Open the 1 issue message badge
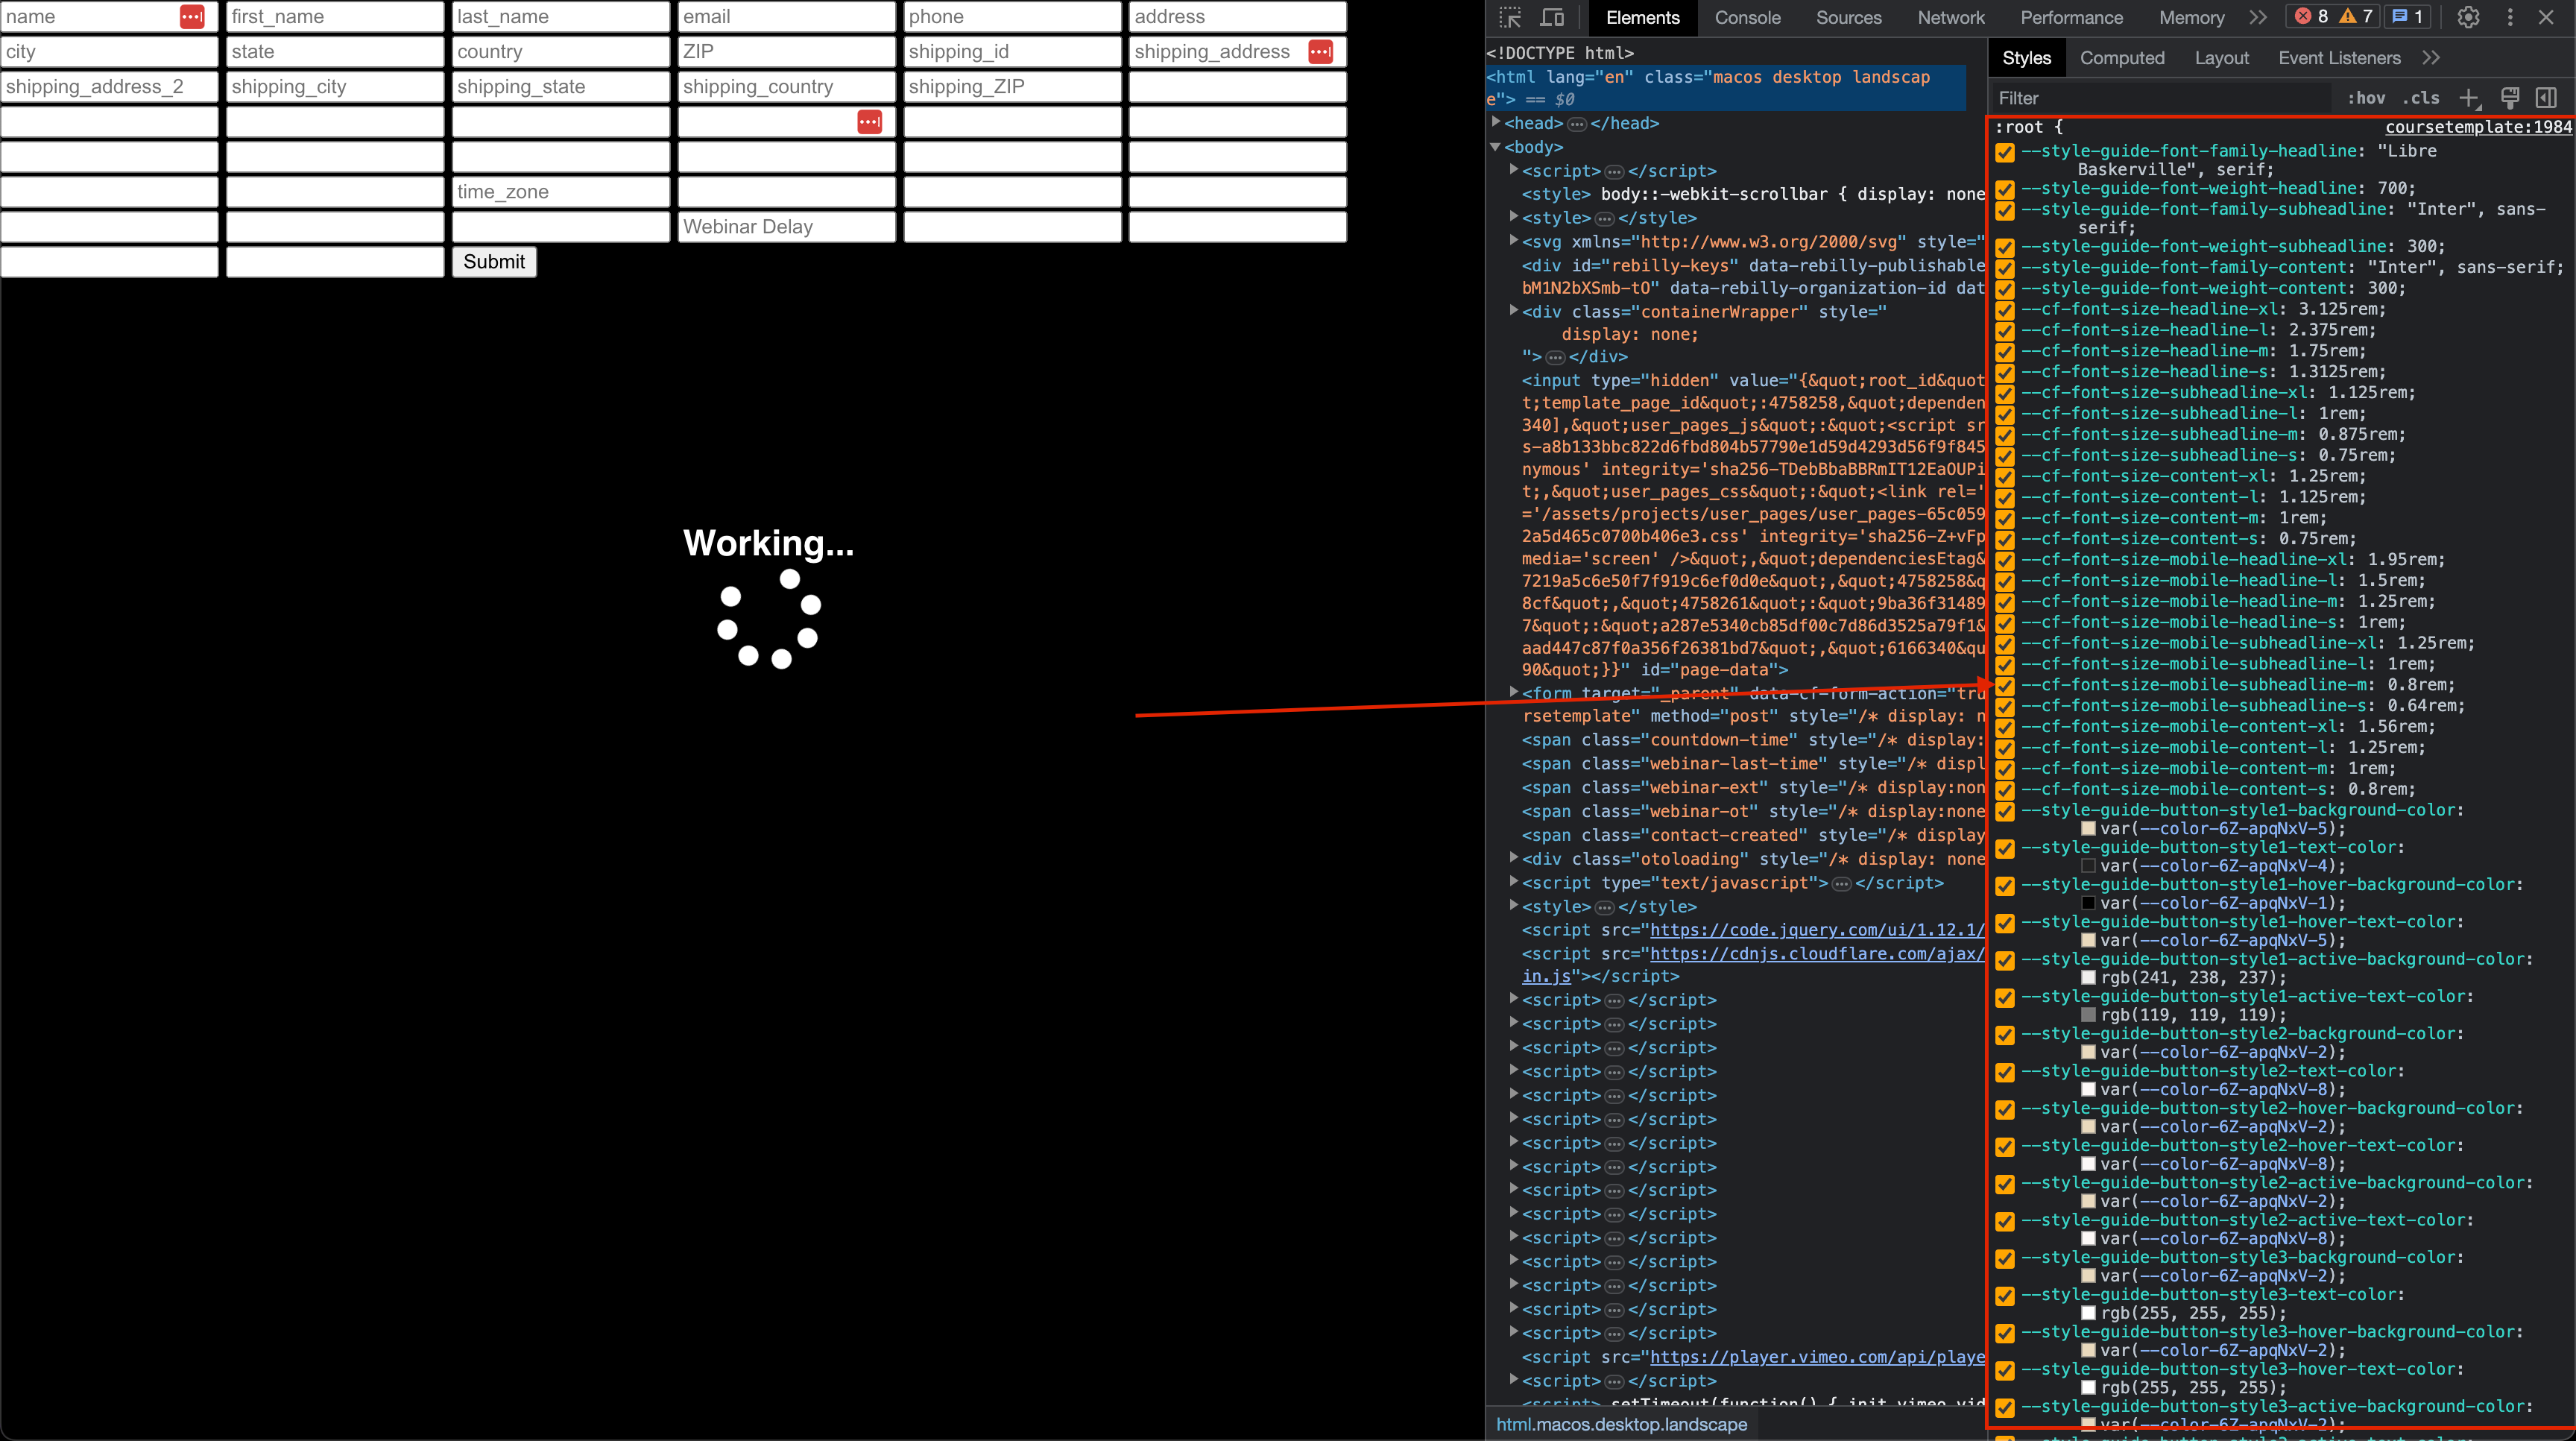2576x1441 pixels. (x=2408, y=16)
